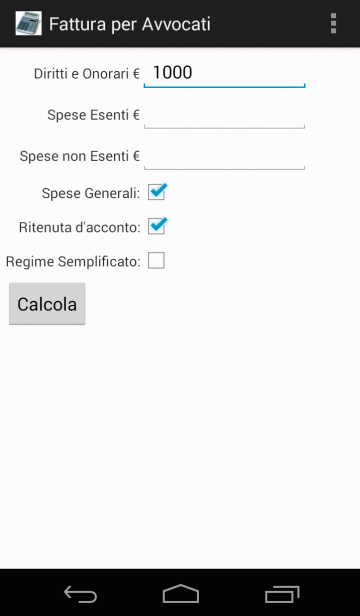Tap the Android back navigation arrow

pos(80,594)
